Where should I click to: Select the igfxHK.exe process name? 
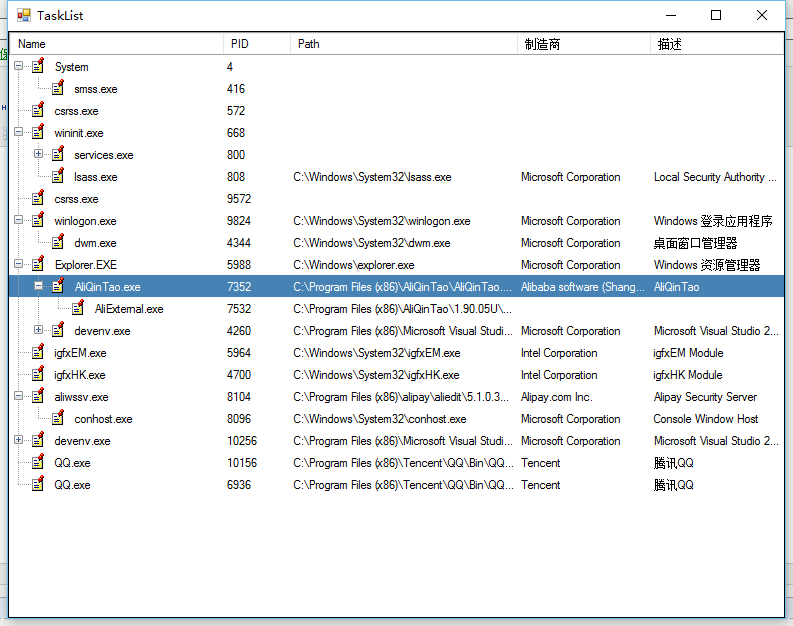(x=80, y=375)
